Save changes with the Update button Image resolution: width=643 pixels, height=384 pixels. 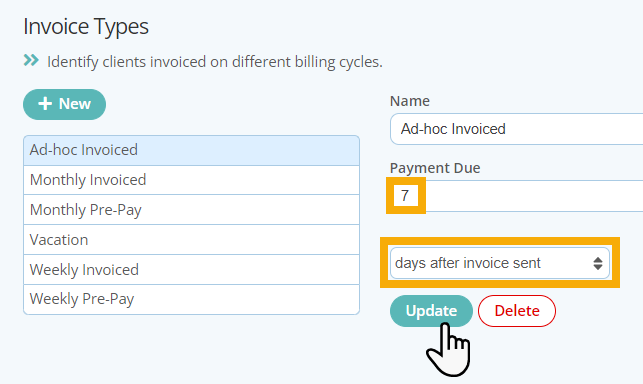[431, 311]
